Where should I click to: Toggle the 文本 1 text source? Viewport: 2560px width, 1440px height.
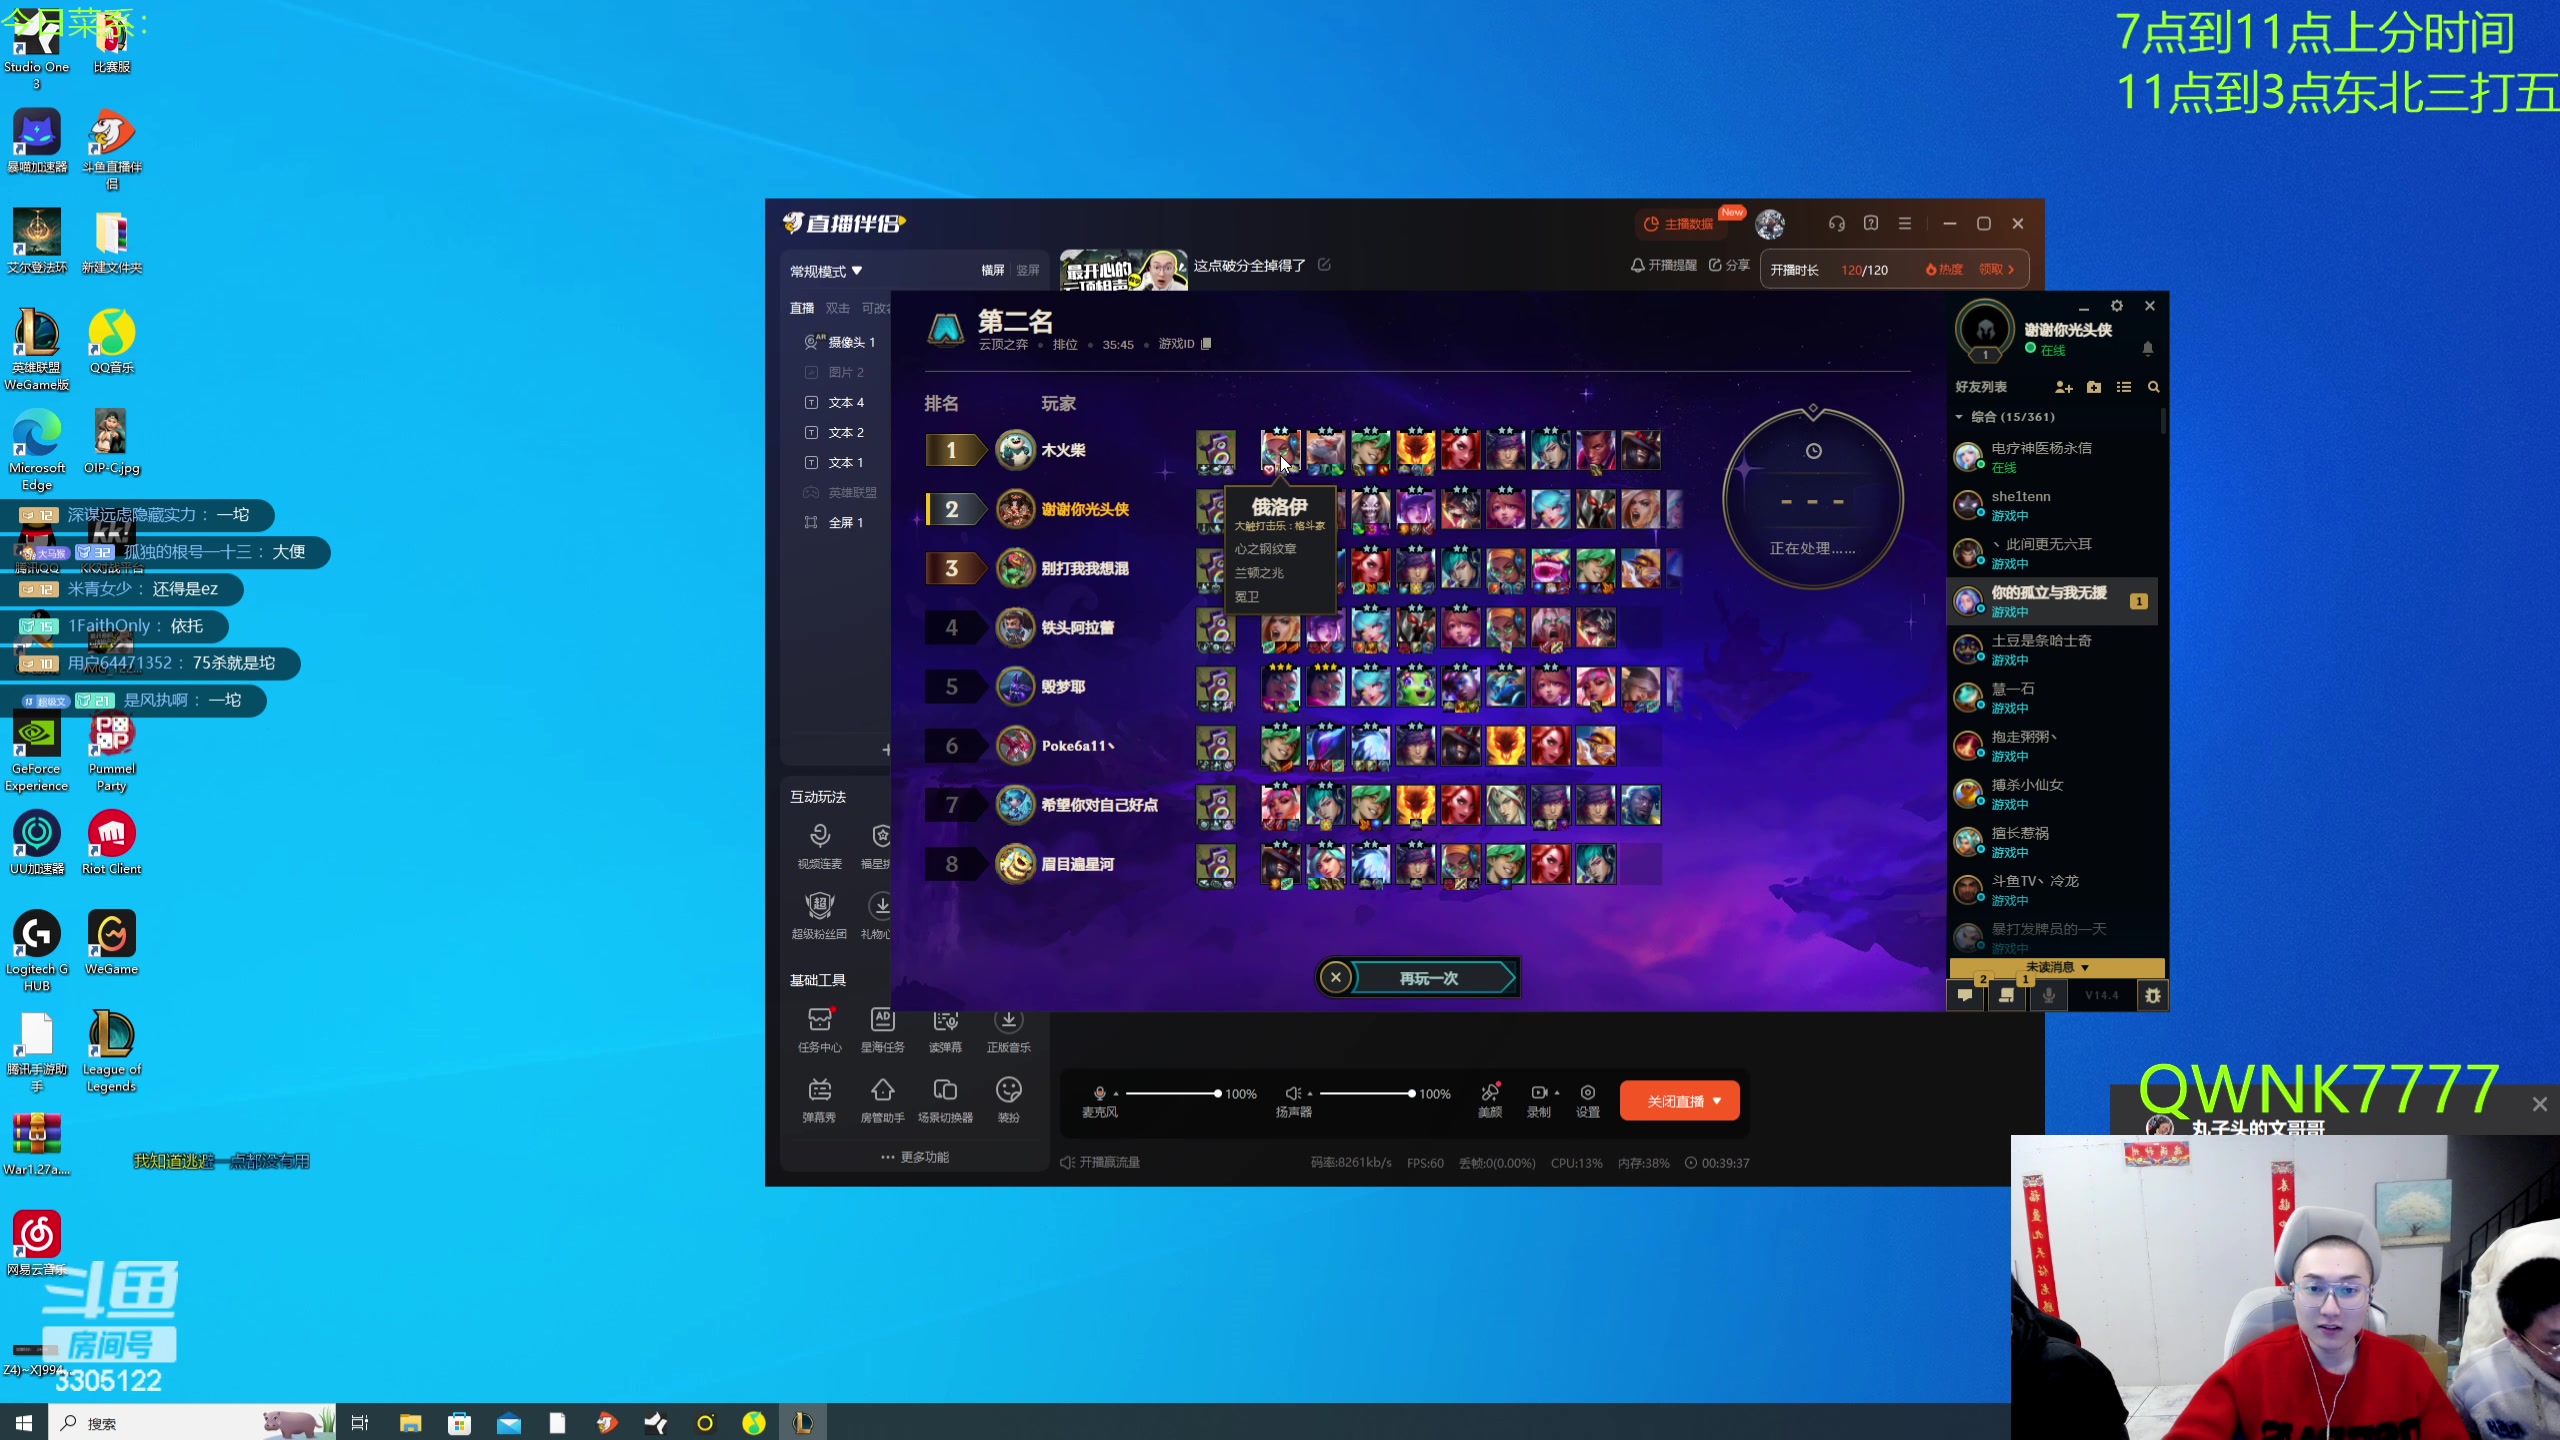click(x=835, y=462)
